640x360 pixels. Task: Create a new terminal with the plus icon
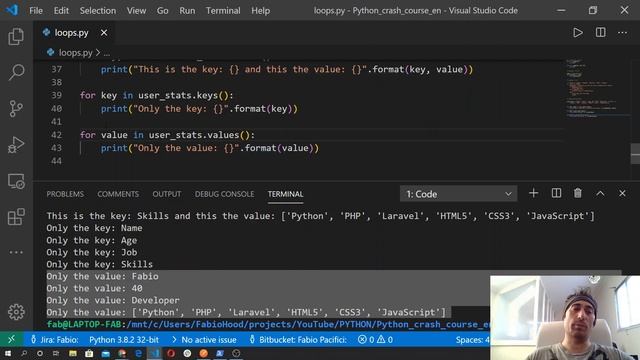tap(533, 193)
